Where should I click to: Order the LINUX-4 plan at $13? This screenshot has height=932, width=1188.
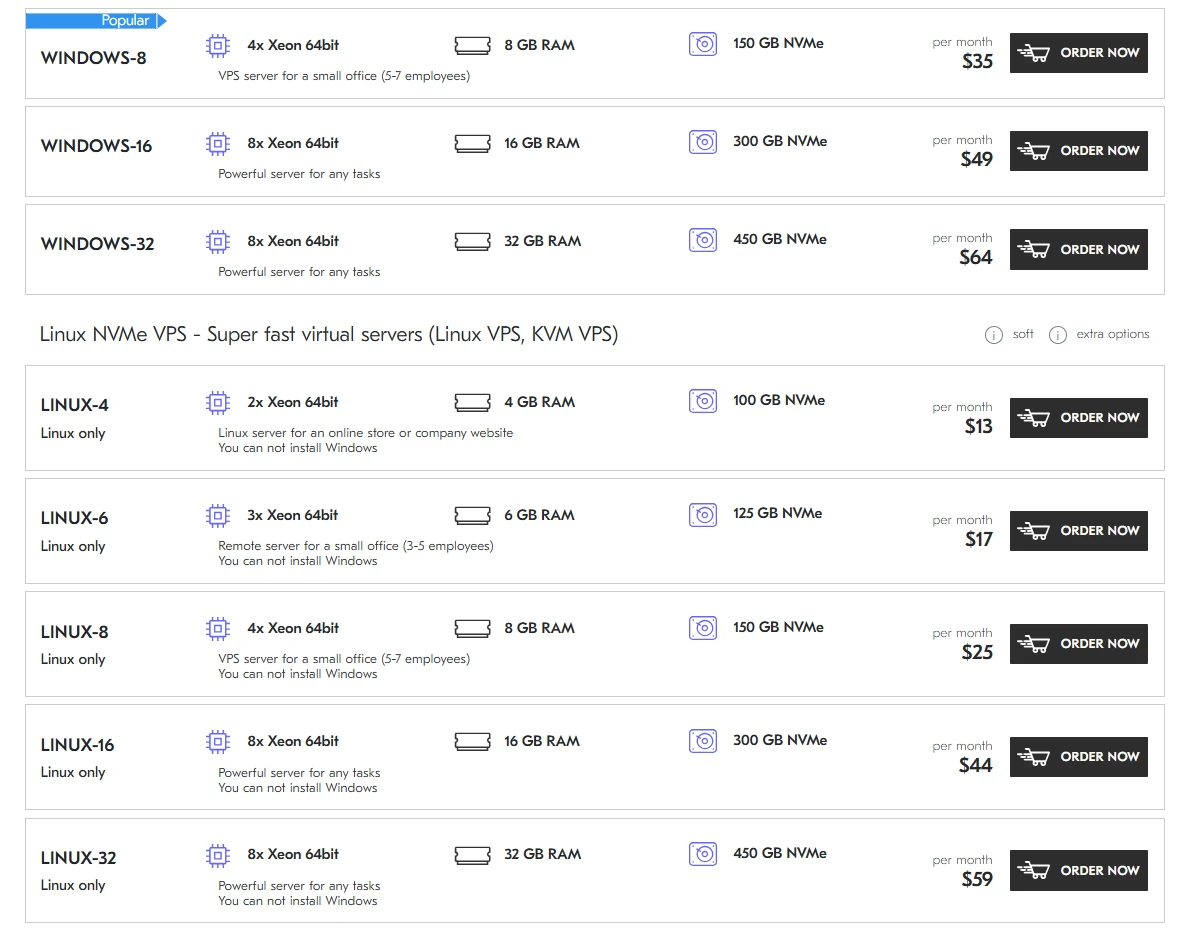[x=1078, y=418]
